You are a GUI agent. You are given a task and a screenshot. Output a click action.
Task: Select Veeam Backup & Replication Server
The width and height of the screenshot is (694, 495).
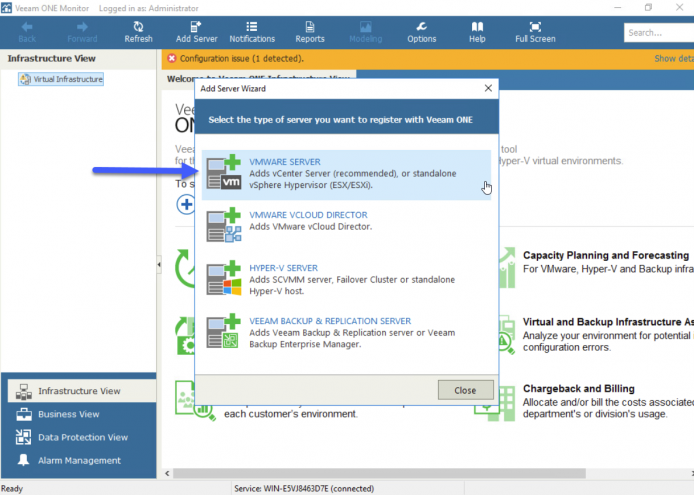[x=347, y=332]
